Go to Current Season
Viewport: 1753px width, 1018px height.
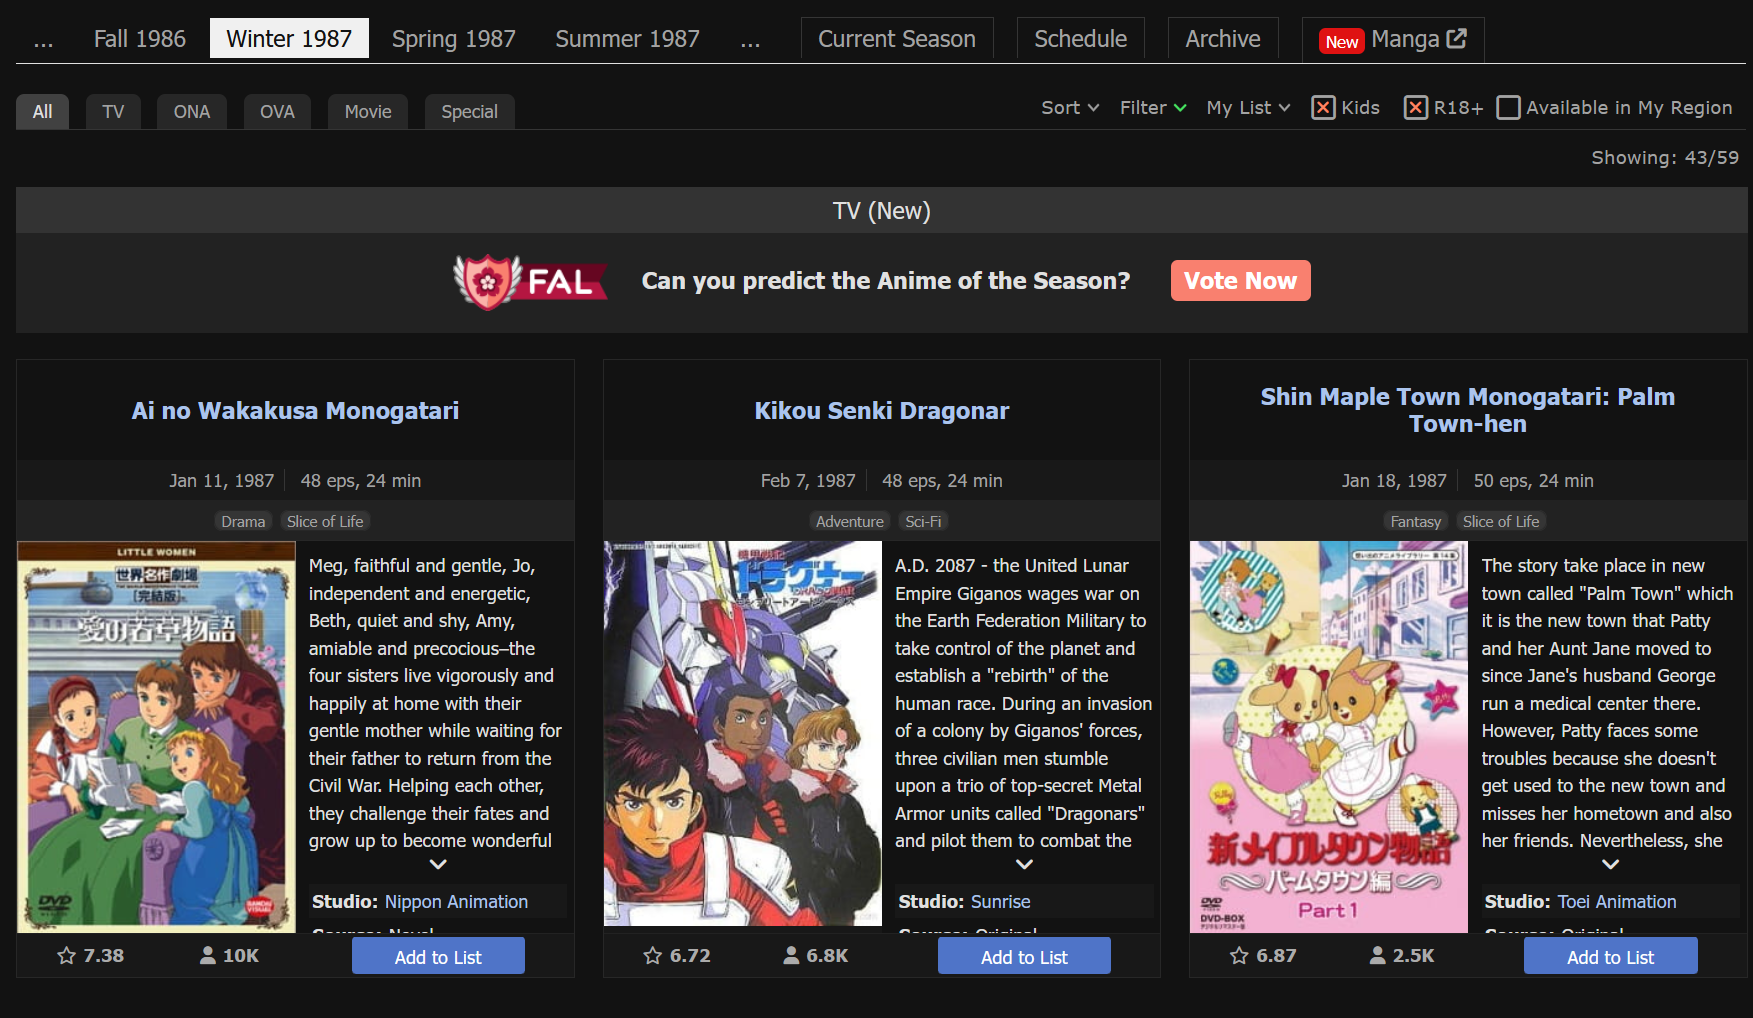pyautogui.click(x=897, y=39)
